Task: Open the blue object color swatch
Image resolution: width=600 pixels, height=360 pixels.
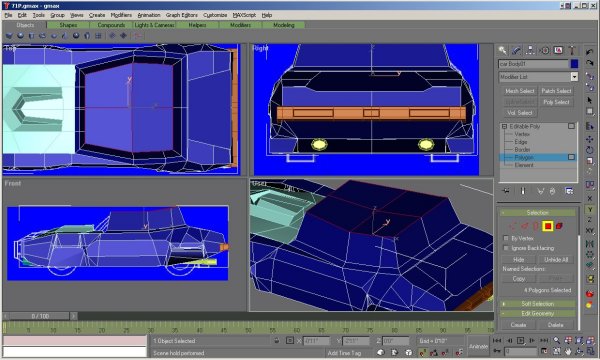Action: (x=574, y=64)
